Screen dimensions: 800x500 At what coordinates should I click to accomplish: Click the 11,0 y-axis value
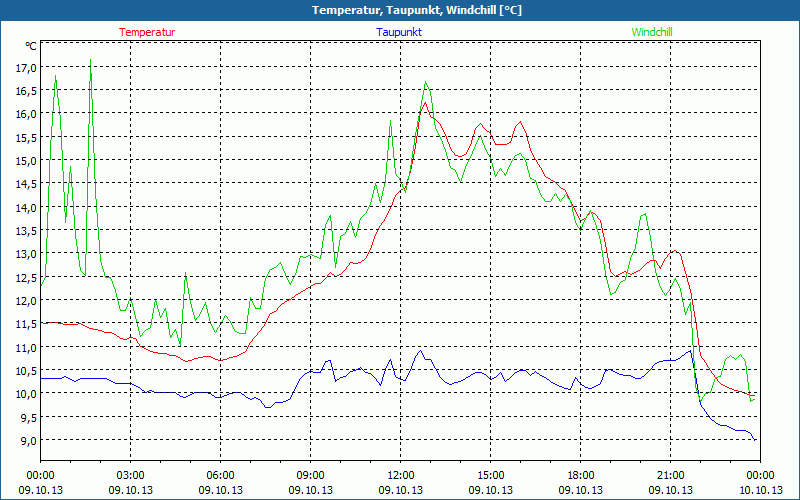click(27, 347)
